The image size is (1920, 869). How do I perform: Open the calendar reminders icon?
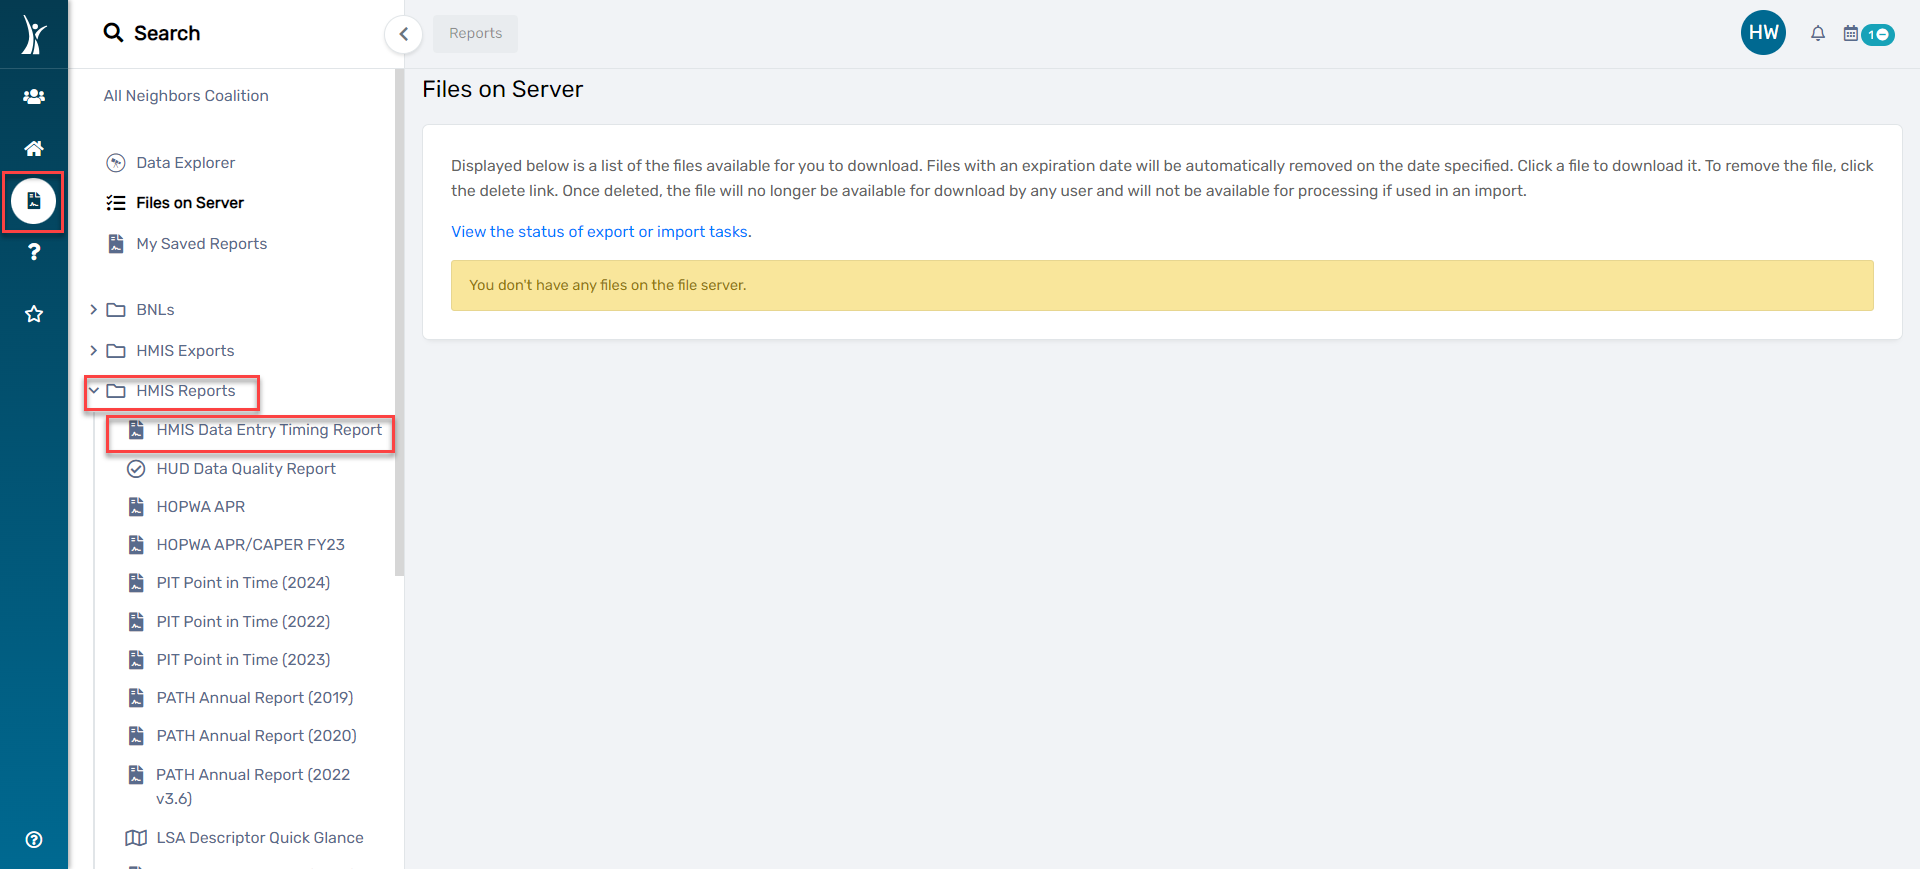click(1851, 34)
